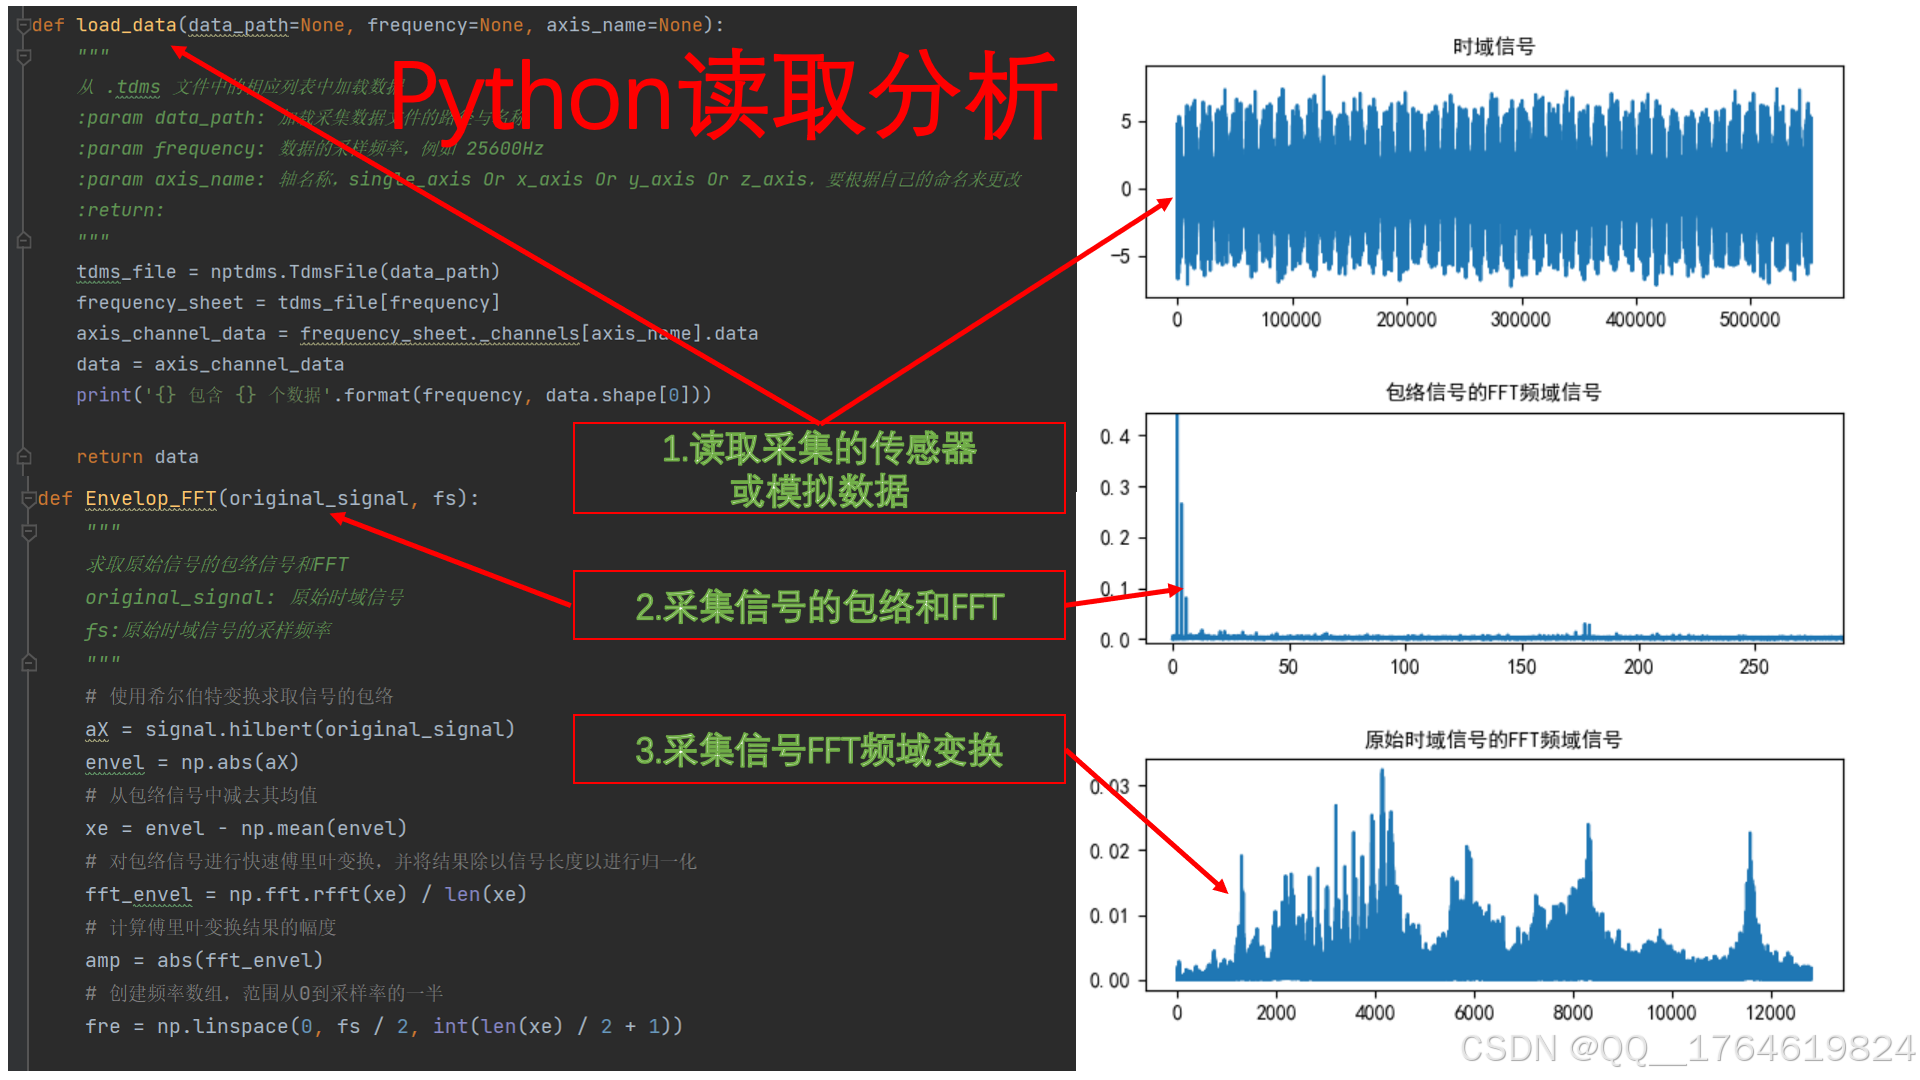Collapse the load_data function fold marker
The image size is (1920, 1080).
(23, 25)
